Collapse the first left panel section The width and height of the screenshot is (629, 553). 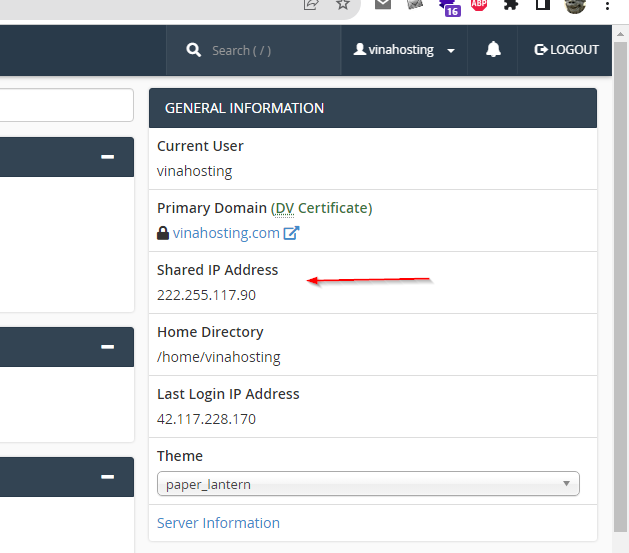107,157
